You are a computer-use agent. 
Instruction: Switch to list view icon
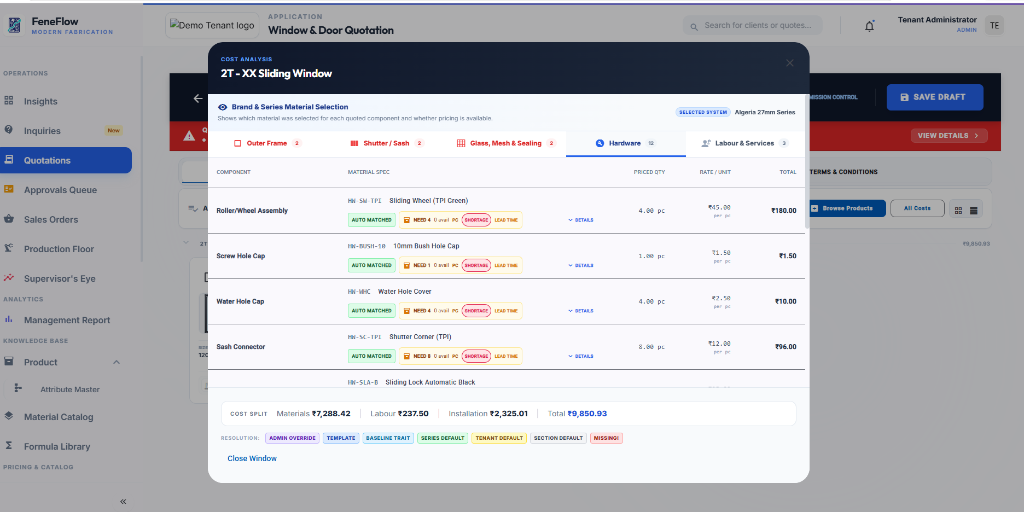(x=974, y=210)
